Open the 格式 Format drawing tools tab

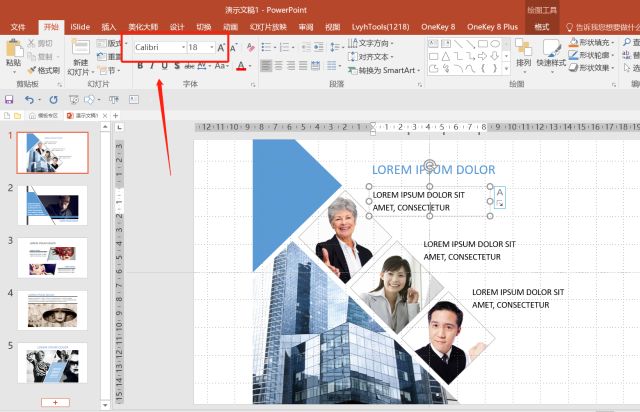[x=542, y=27]
